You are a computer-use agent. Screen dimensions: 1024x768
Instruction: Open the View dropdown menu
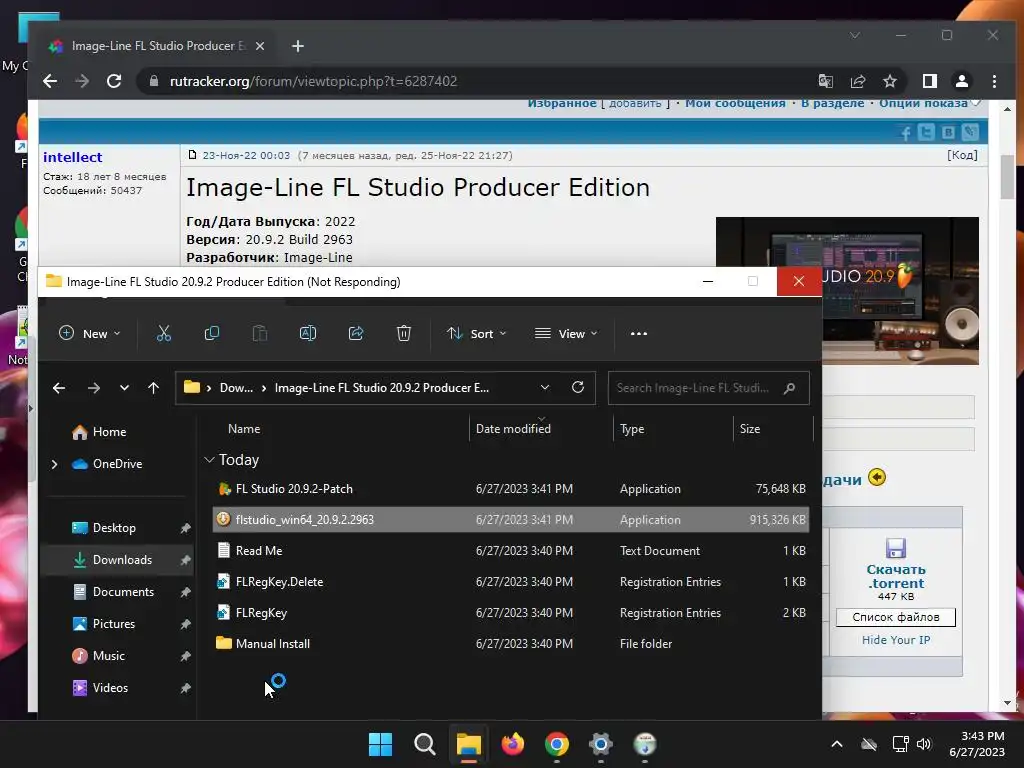tap(566, 334)
